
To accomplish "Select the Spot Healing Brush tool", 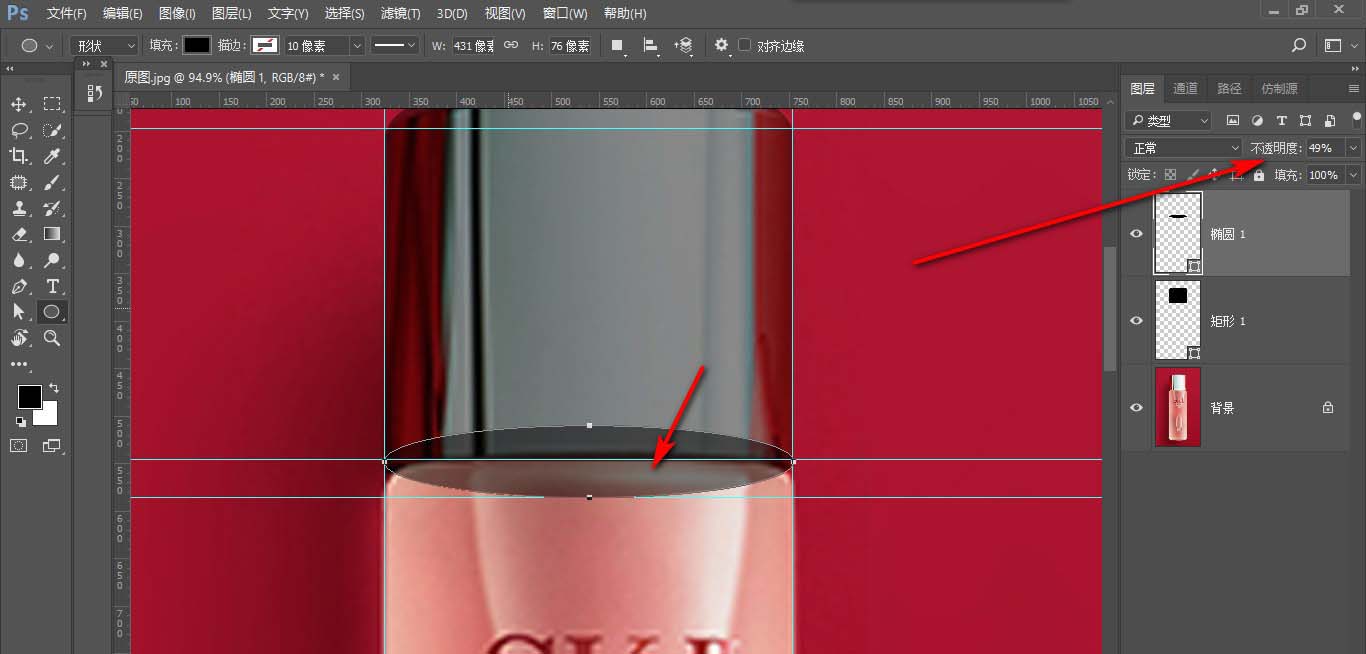I will (19, 182).
